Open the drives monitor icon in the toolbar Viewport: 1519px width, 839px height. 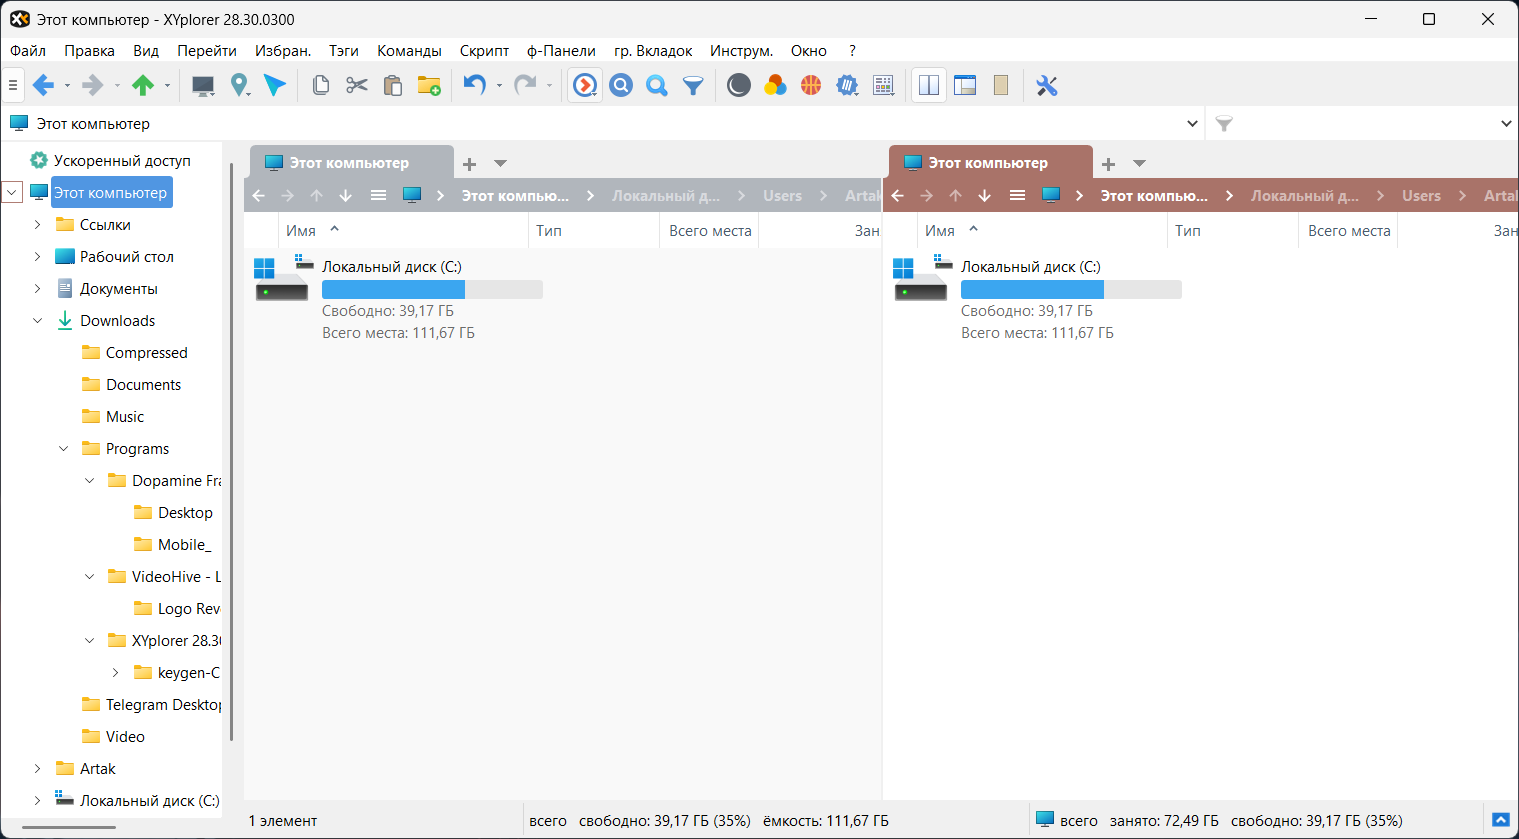[x=203, y=86]
